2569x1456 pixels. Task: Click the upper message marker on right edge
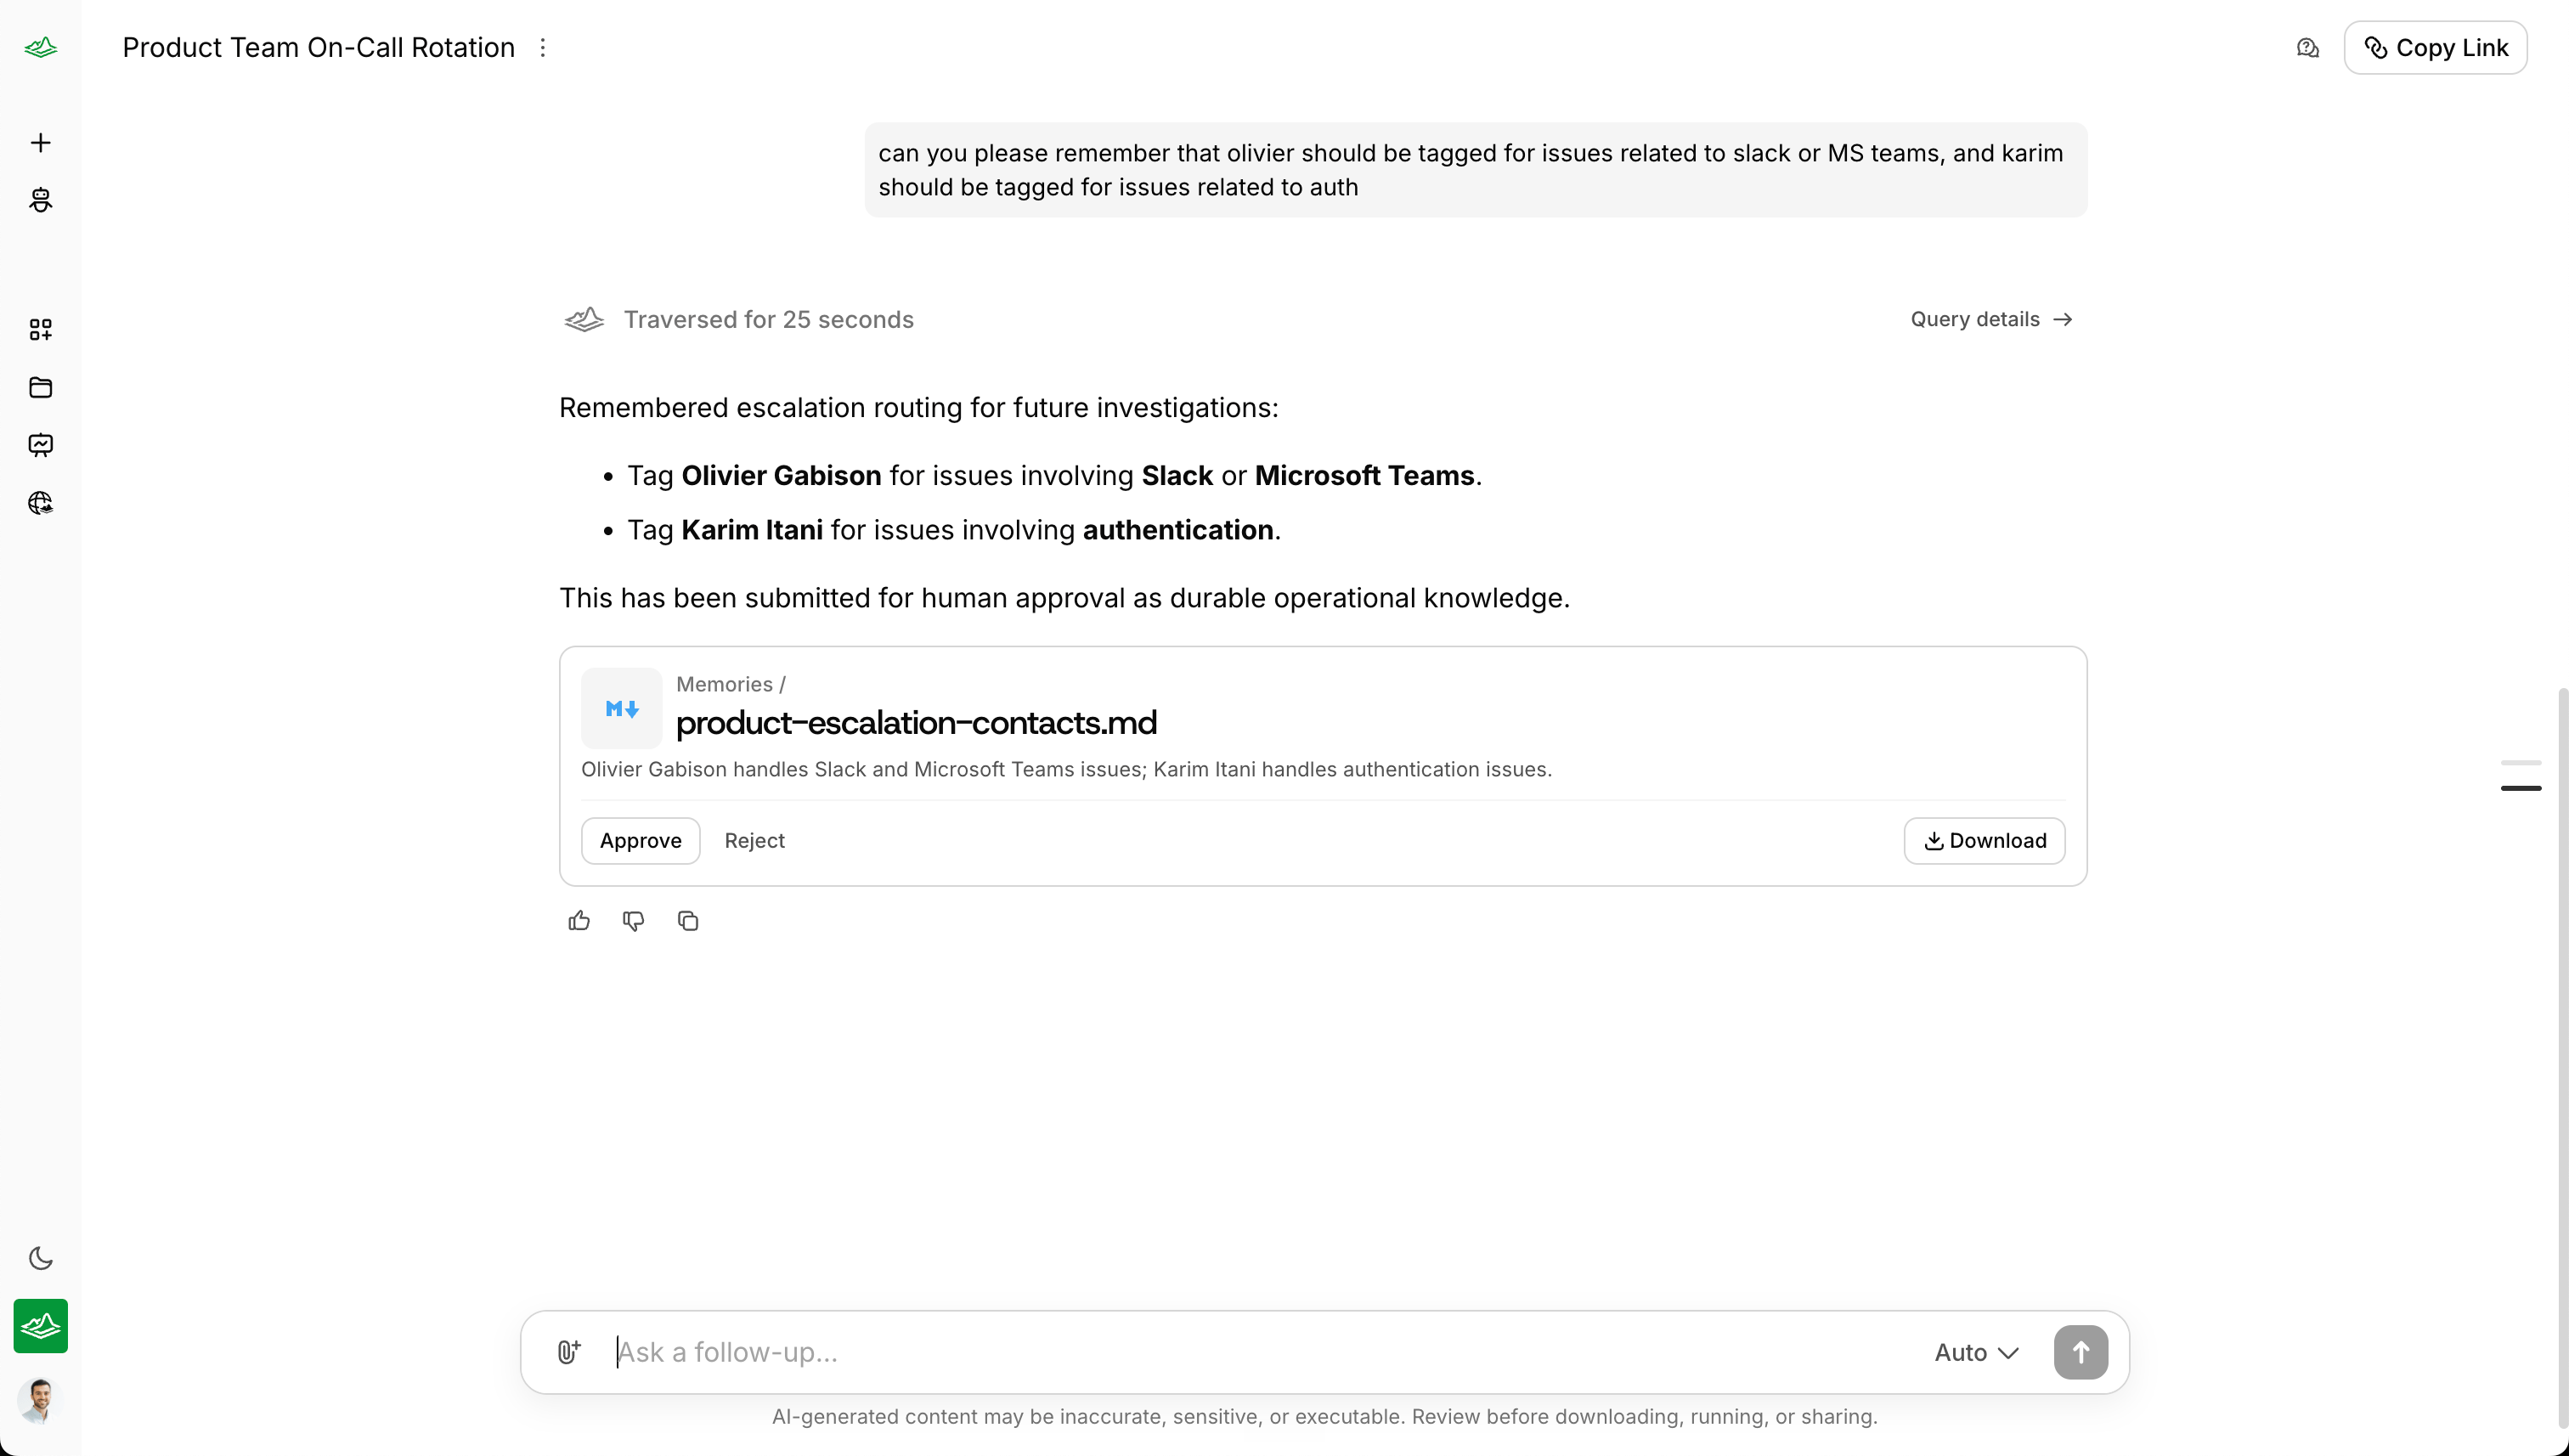coord(2520,762)
